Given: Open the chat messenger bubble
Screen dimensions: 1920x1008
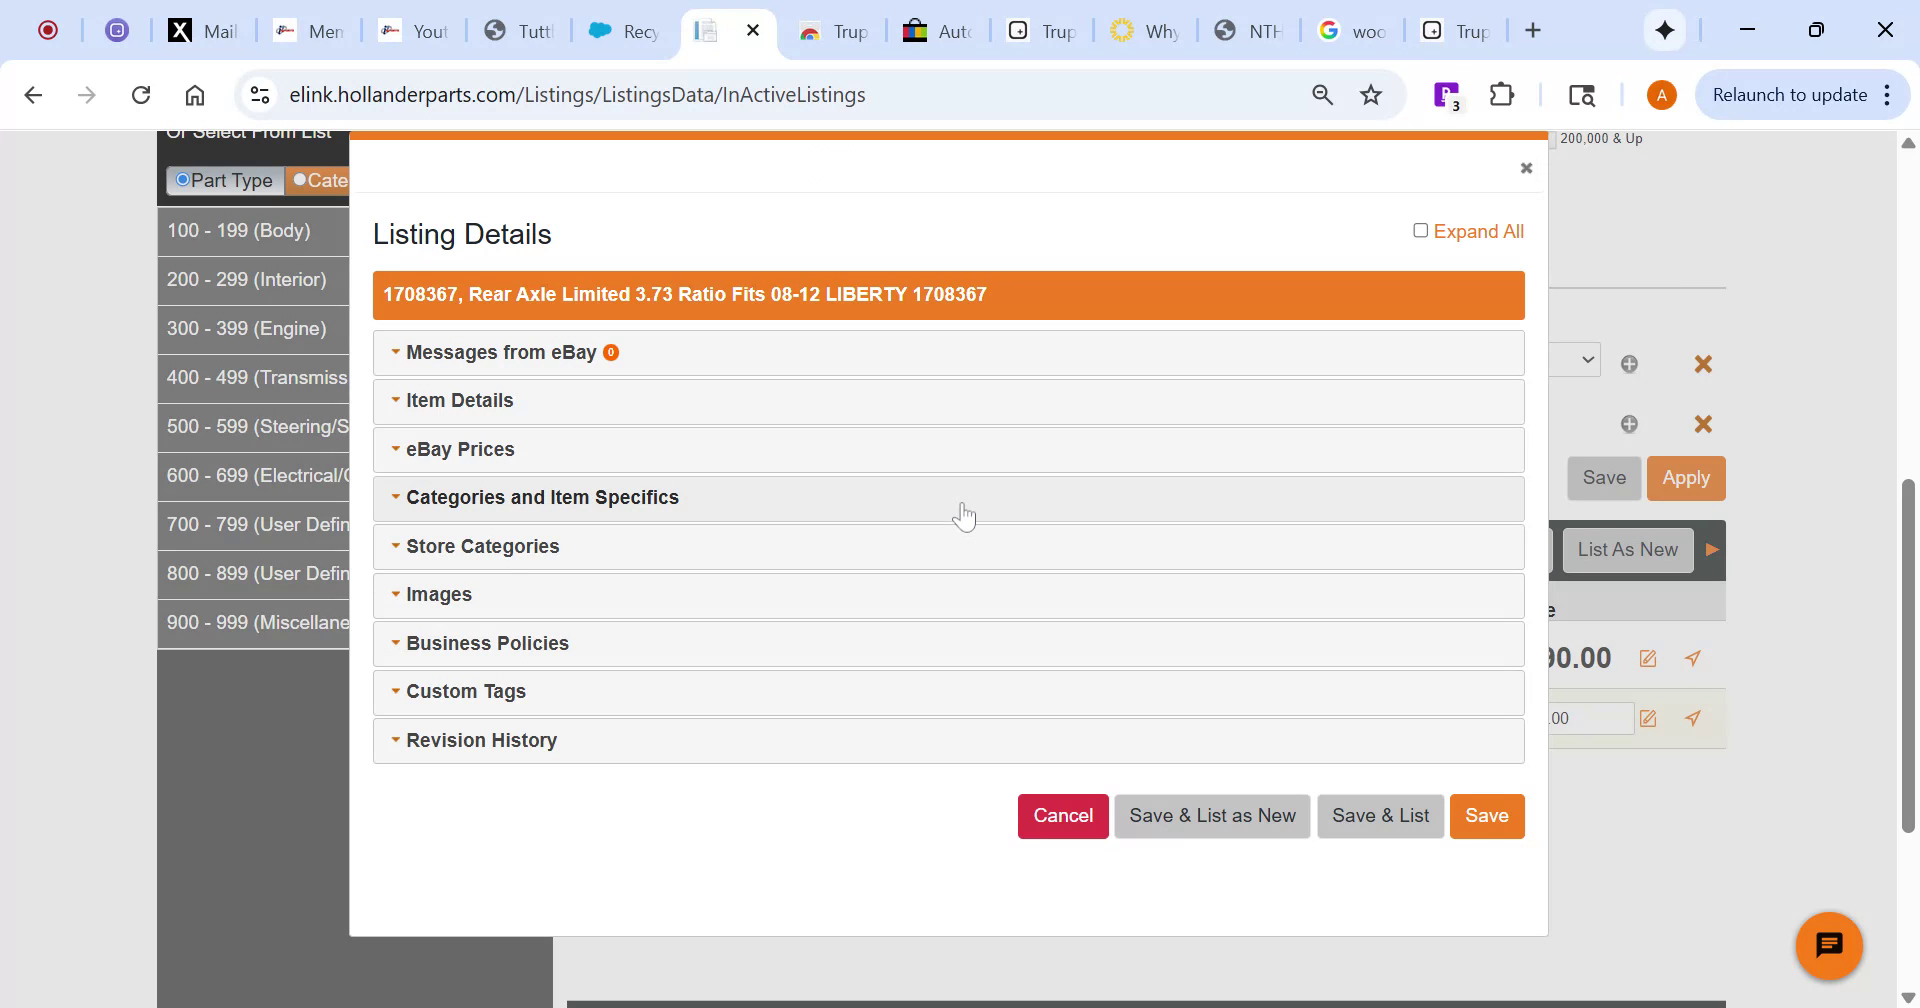Looking at the screenshot, I should coord(1828,944).
